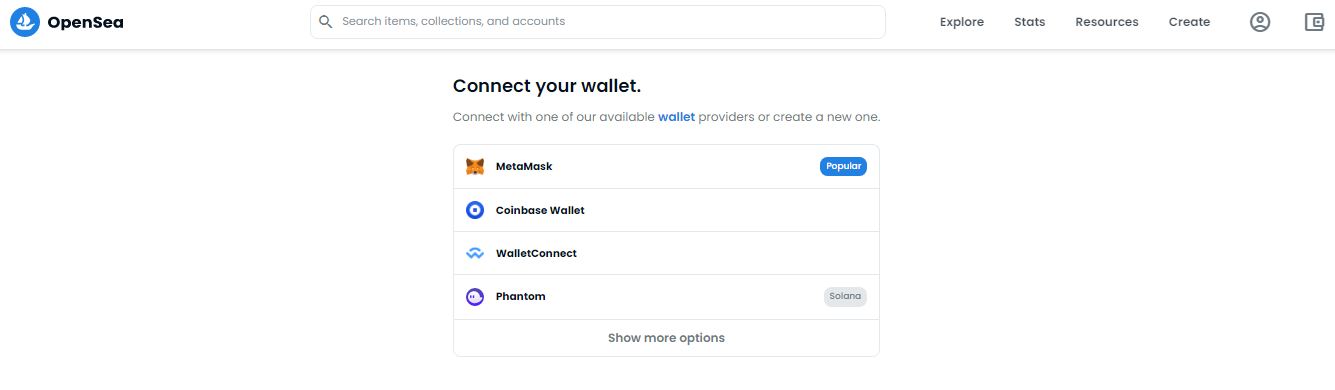The width and height of the screenshot is (1335, 390).
Task: Click the OpenSea ship logo icon
Action: pyautogui.click(x=25, y=22)
